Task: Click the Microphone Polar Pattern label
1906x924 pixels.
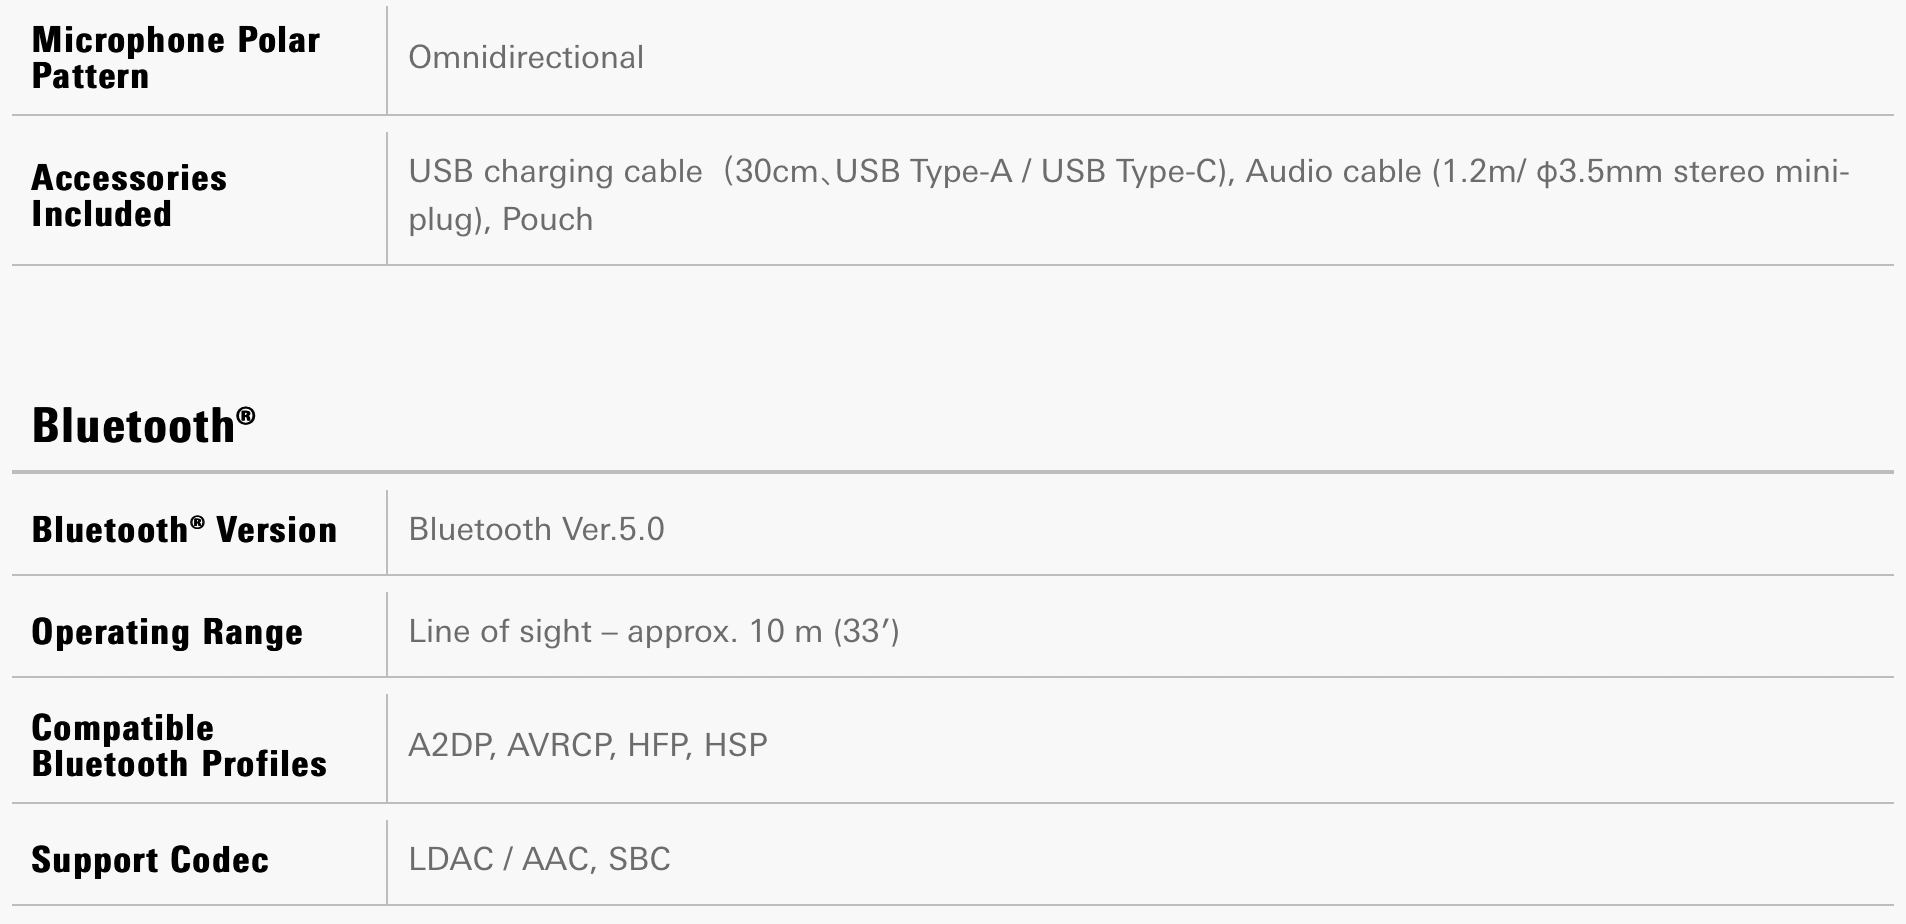Action: coord(176,58)
